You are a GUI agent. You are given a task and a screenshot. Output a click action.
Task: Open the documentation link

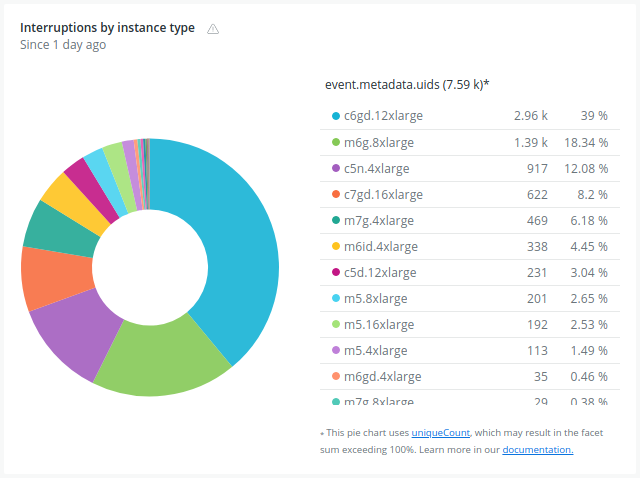pos(538,450)
